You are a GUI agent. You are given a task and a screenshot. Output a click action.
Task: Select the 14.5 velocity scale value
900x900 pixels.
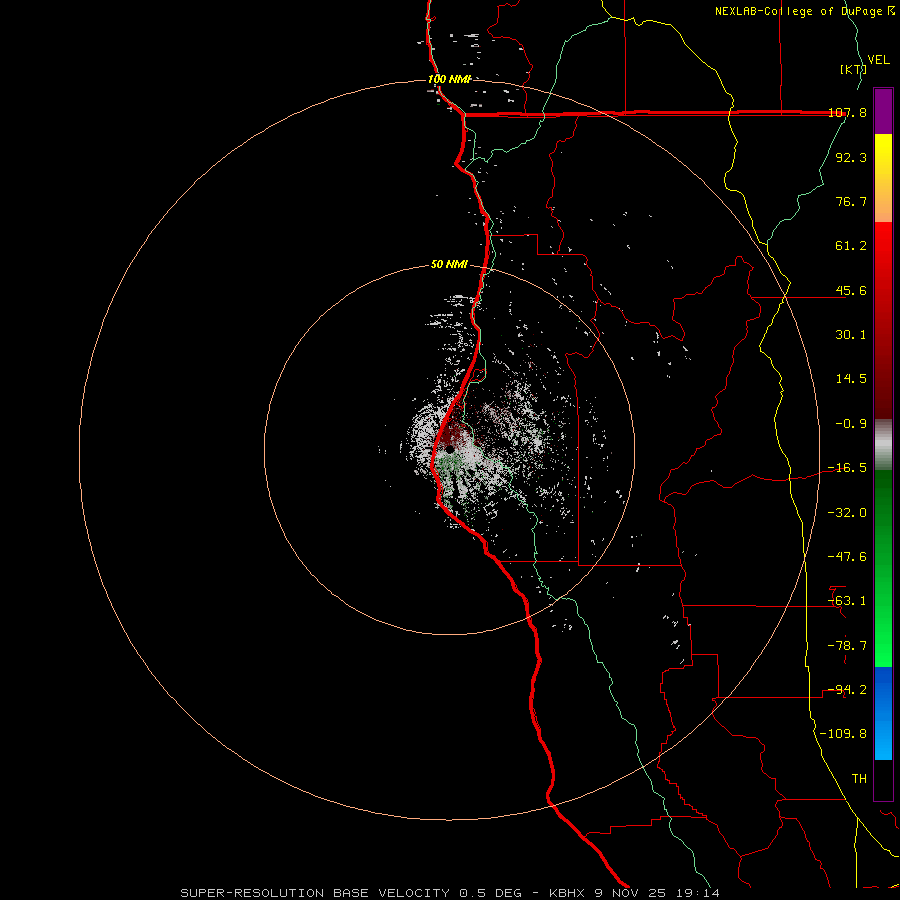click(x=851, y=379)
